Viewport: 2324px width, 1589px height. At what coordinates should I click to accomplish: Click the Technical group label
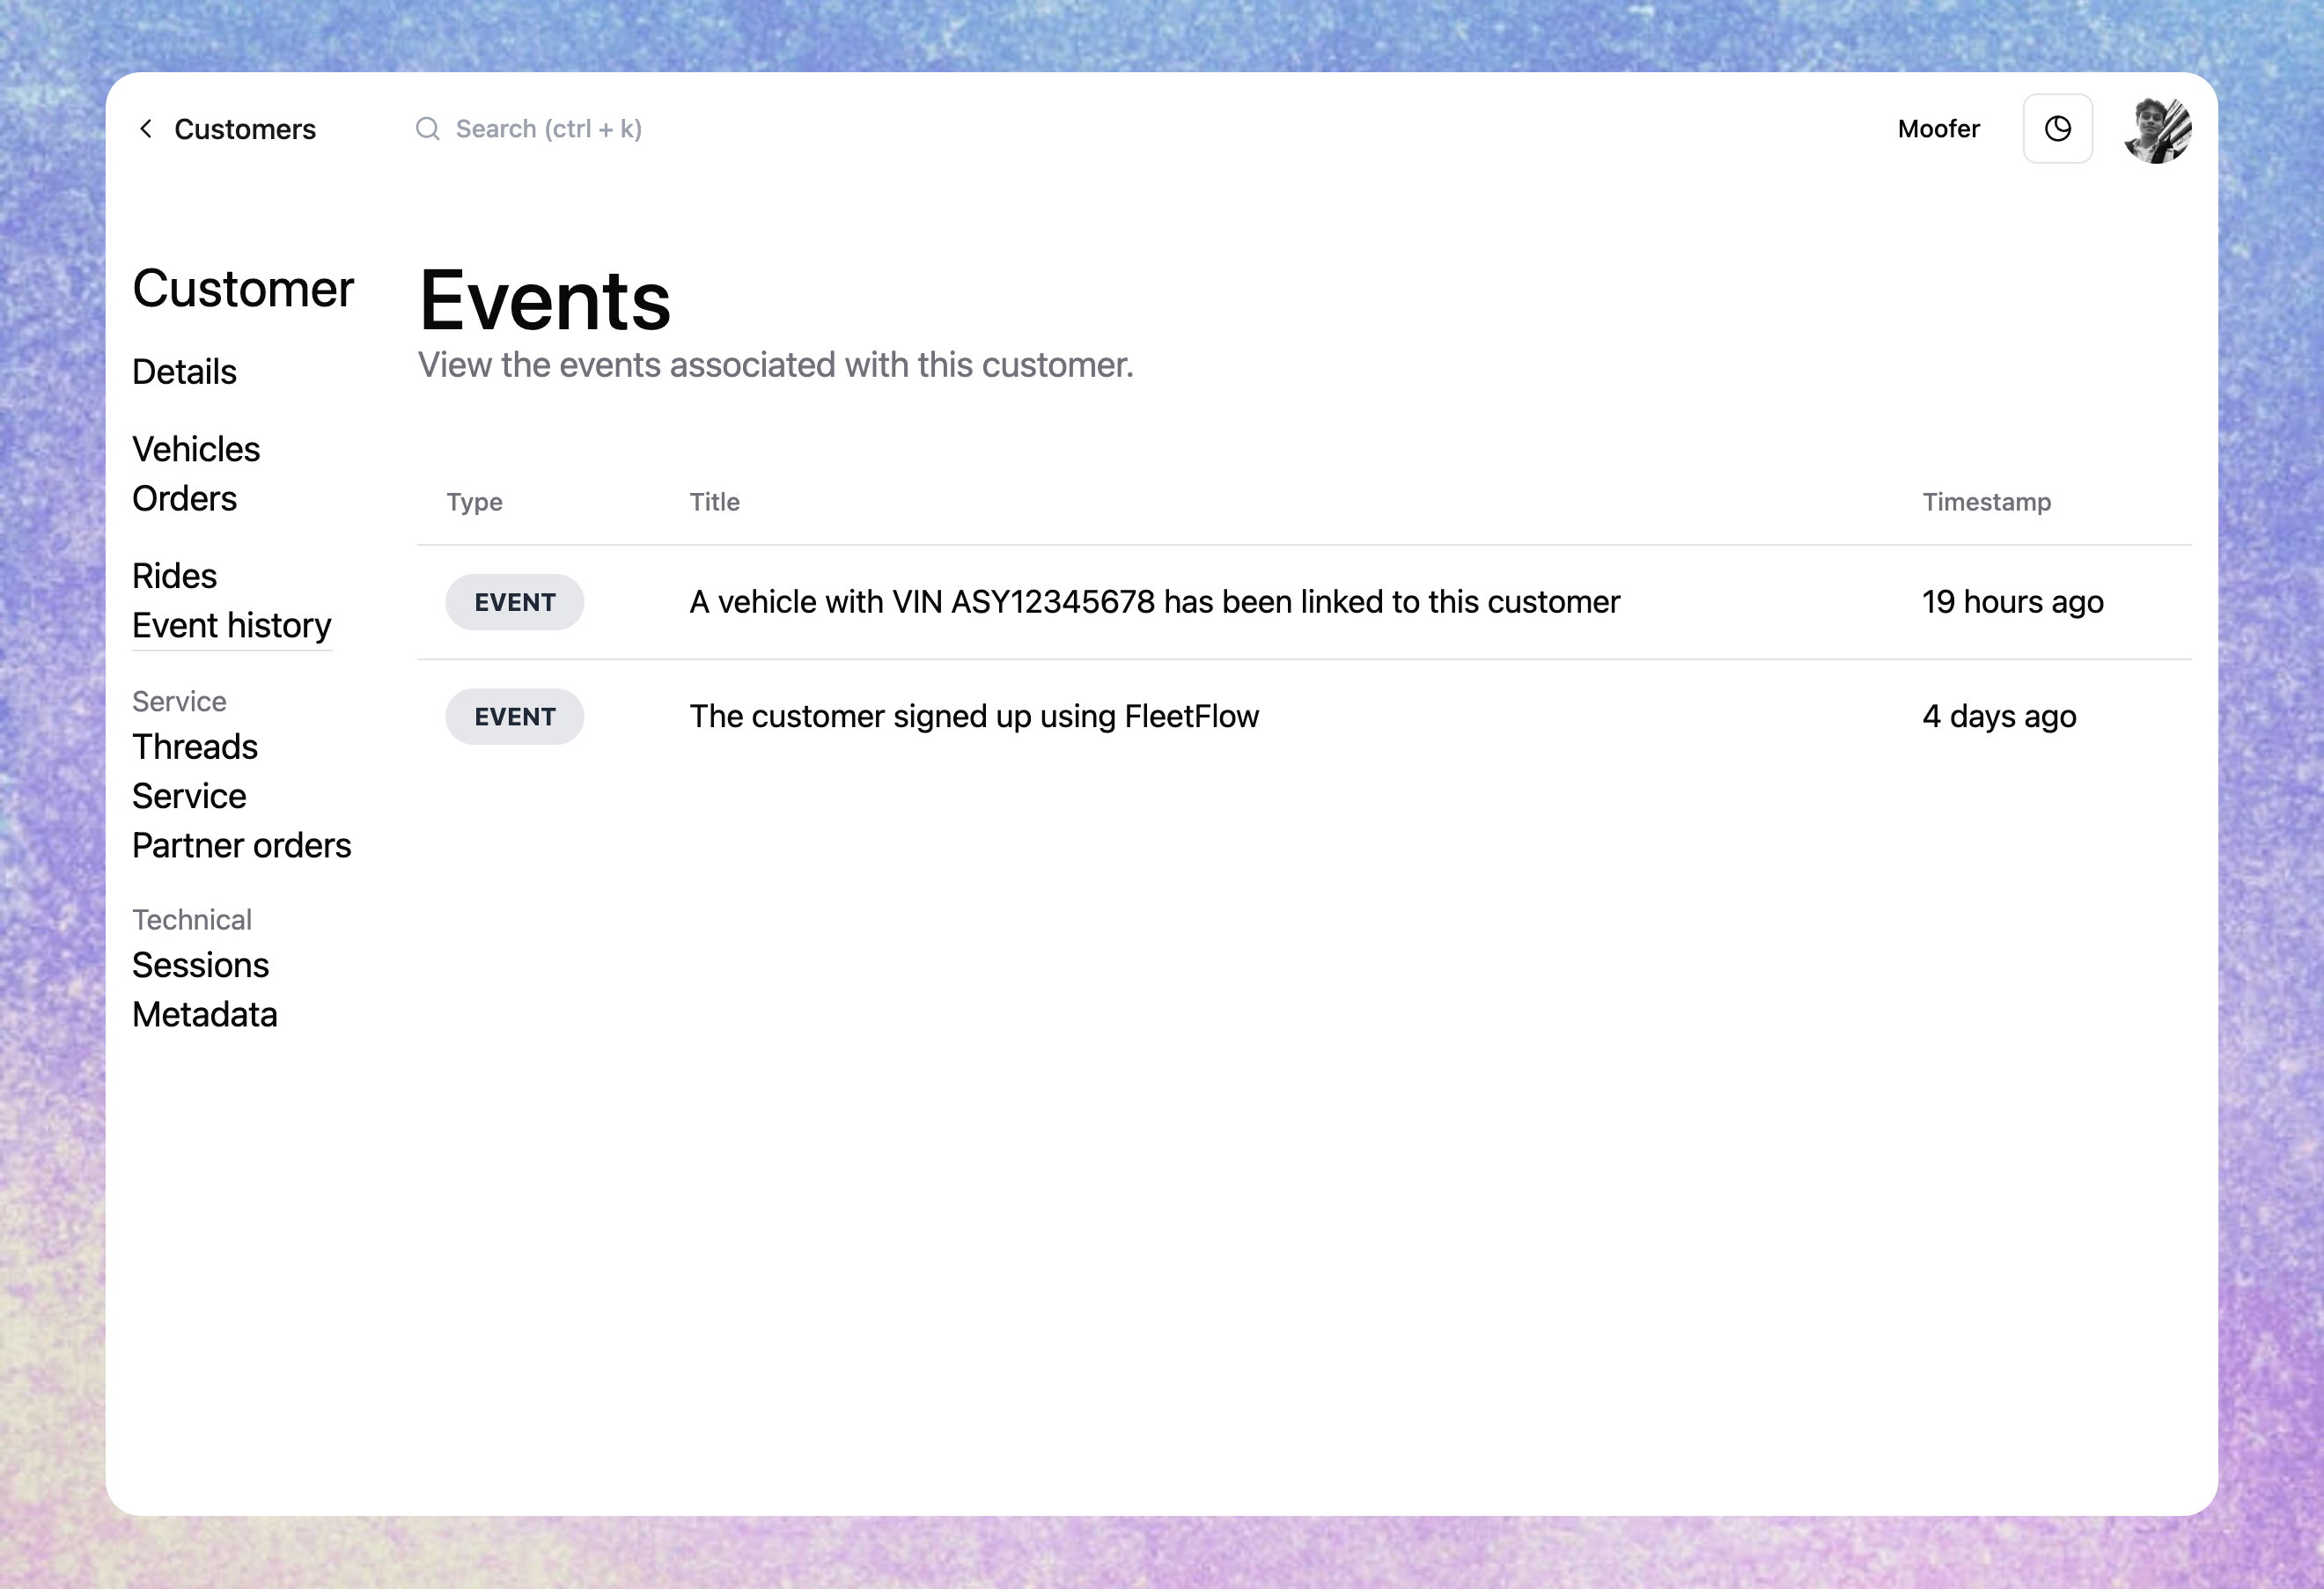(x=192, y=920)
